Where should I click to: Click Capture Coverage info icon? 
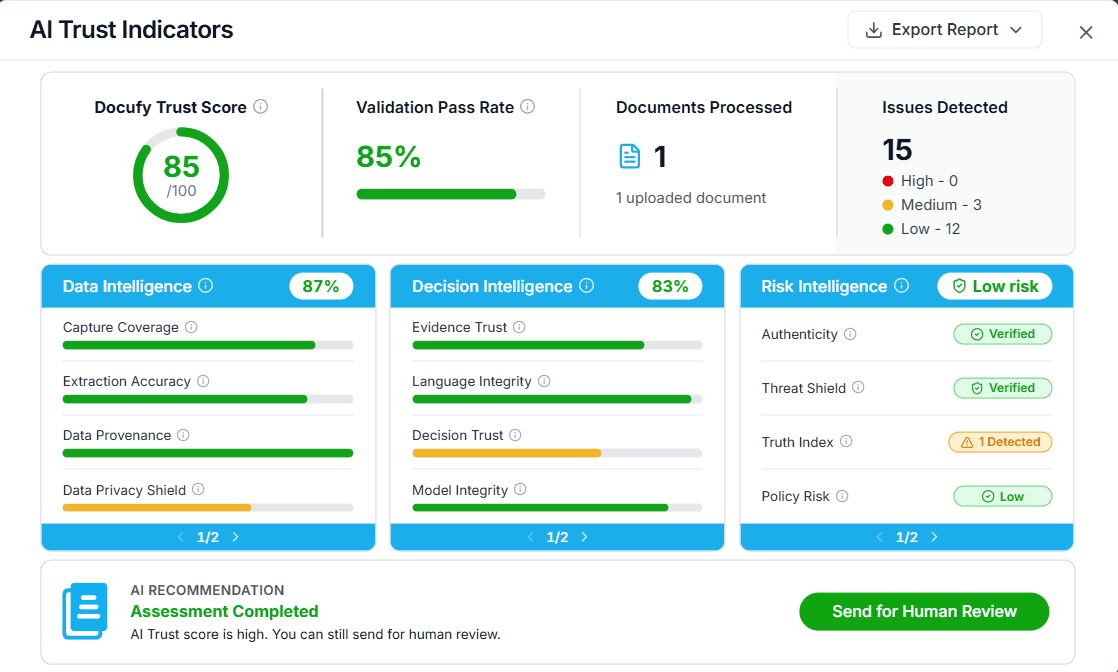click(x=191, y=327)
